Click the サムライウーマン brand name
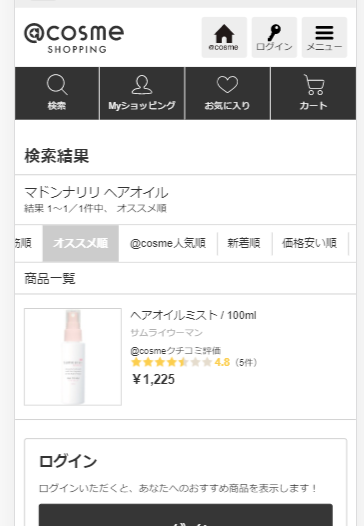This screenshot has height=526, width=364. click(166, 333)
